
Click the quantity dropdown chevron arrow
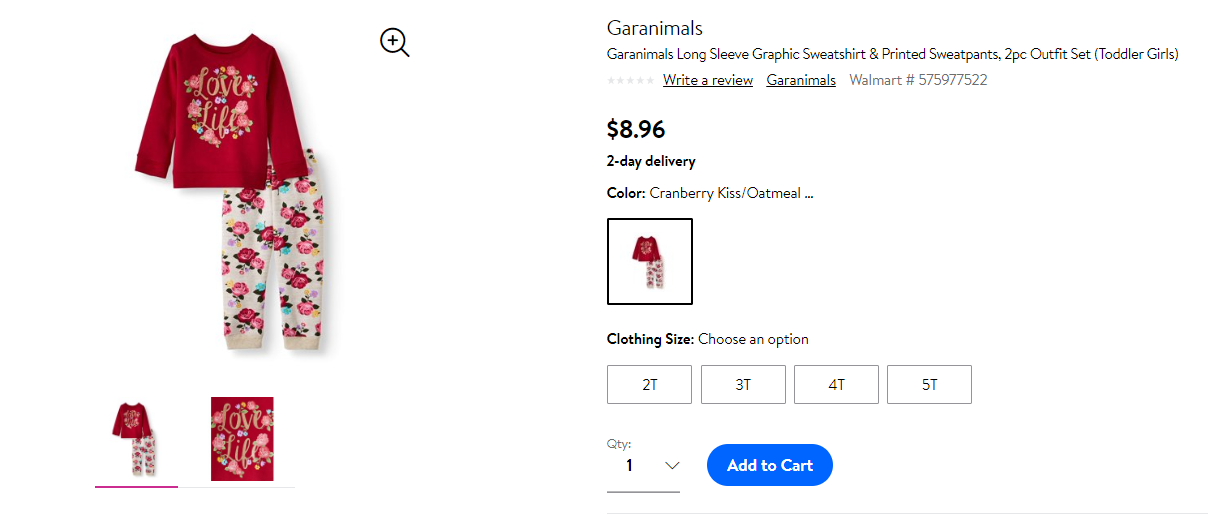[672, 465]
